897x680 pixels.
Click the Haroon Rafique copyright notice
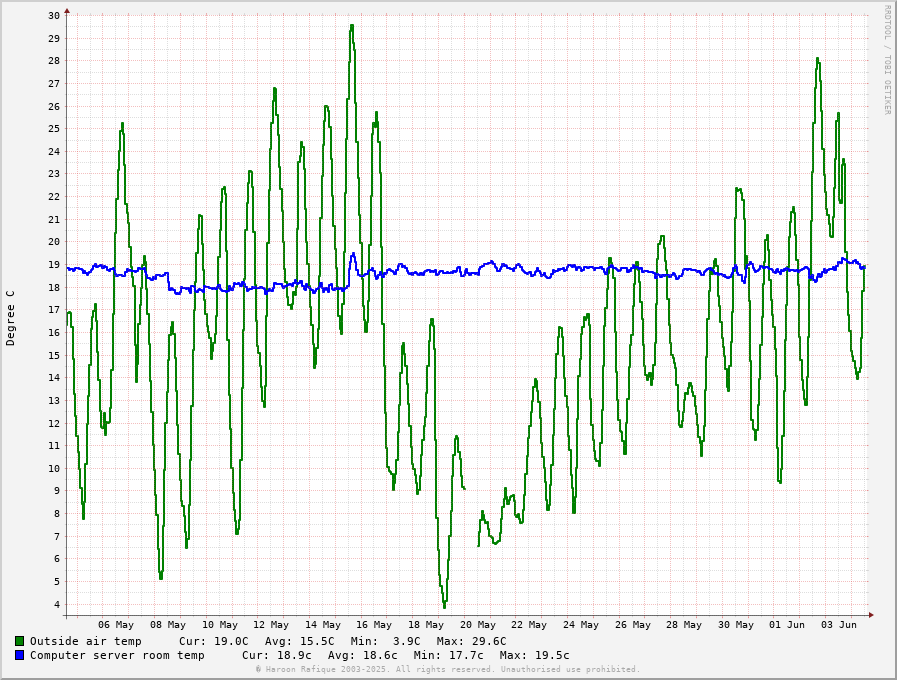click(x=447, y=669)
